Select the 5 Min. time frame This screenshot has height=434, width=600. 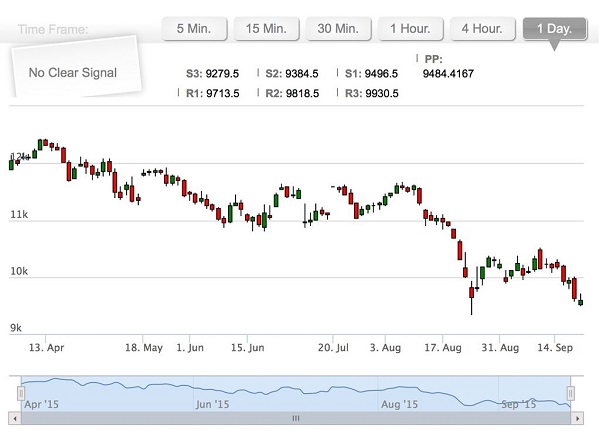click(194, 29)
